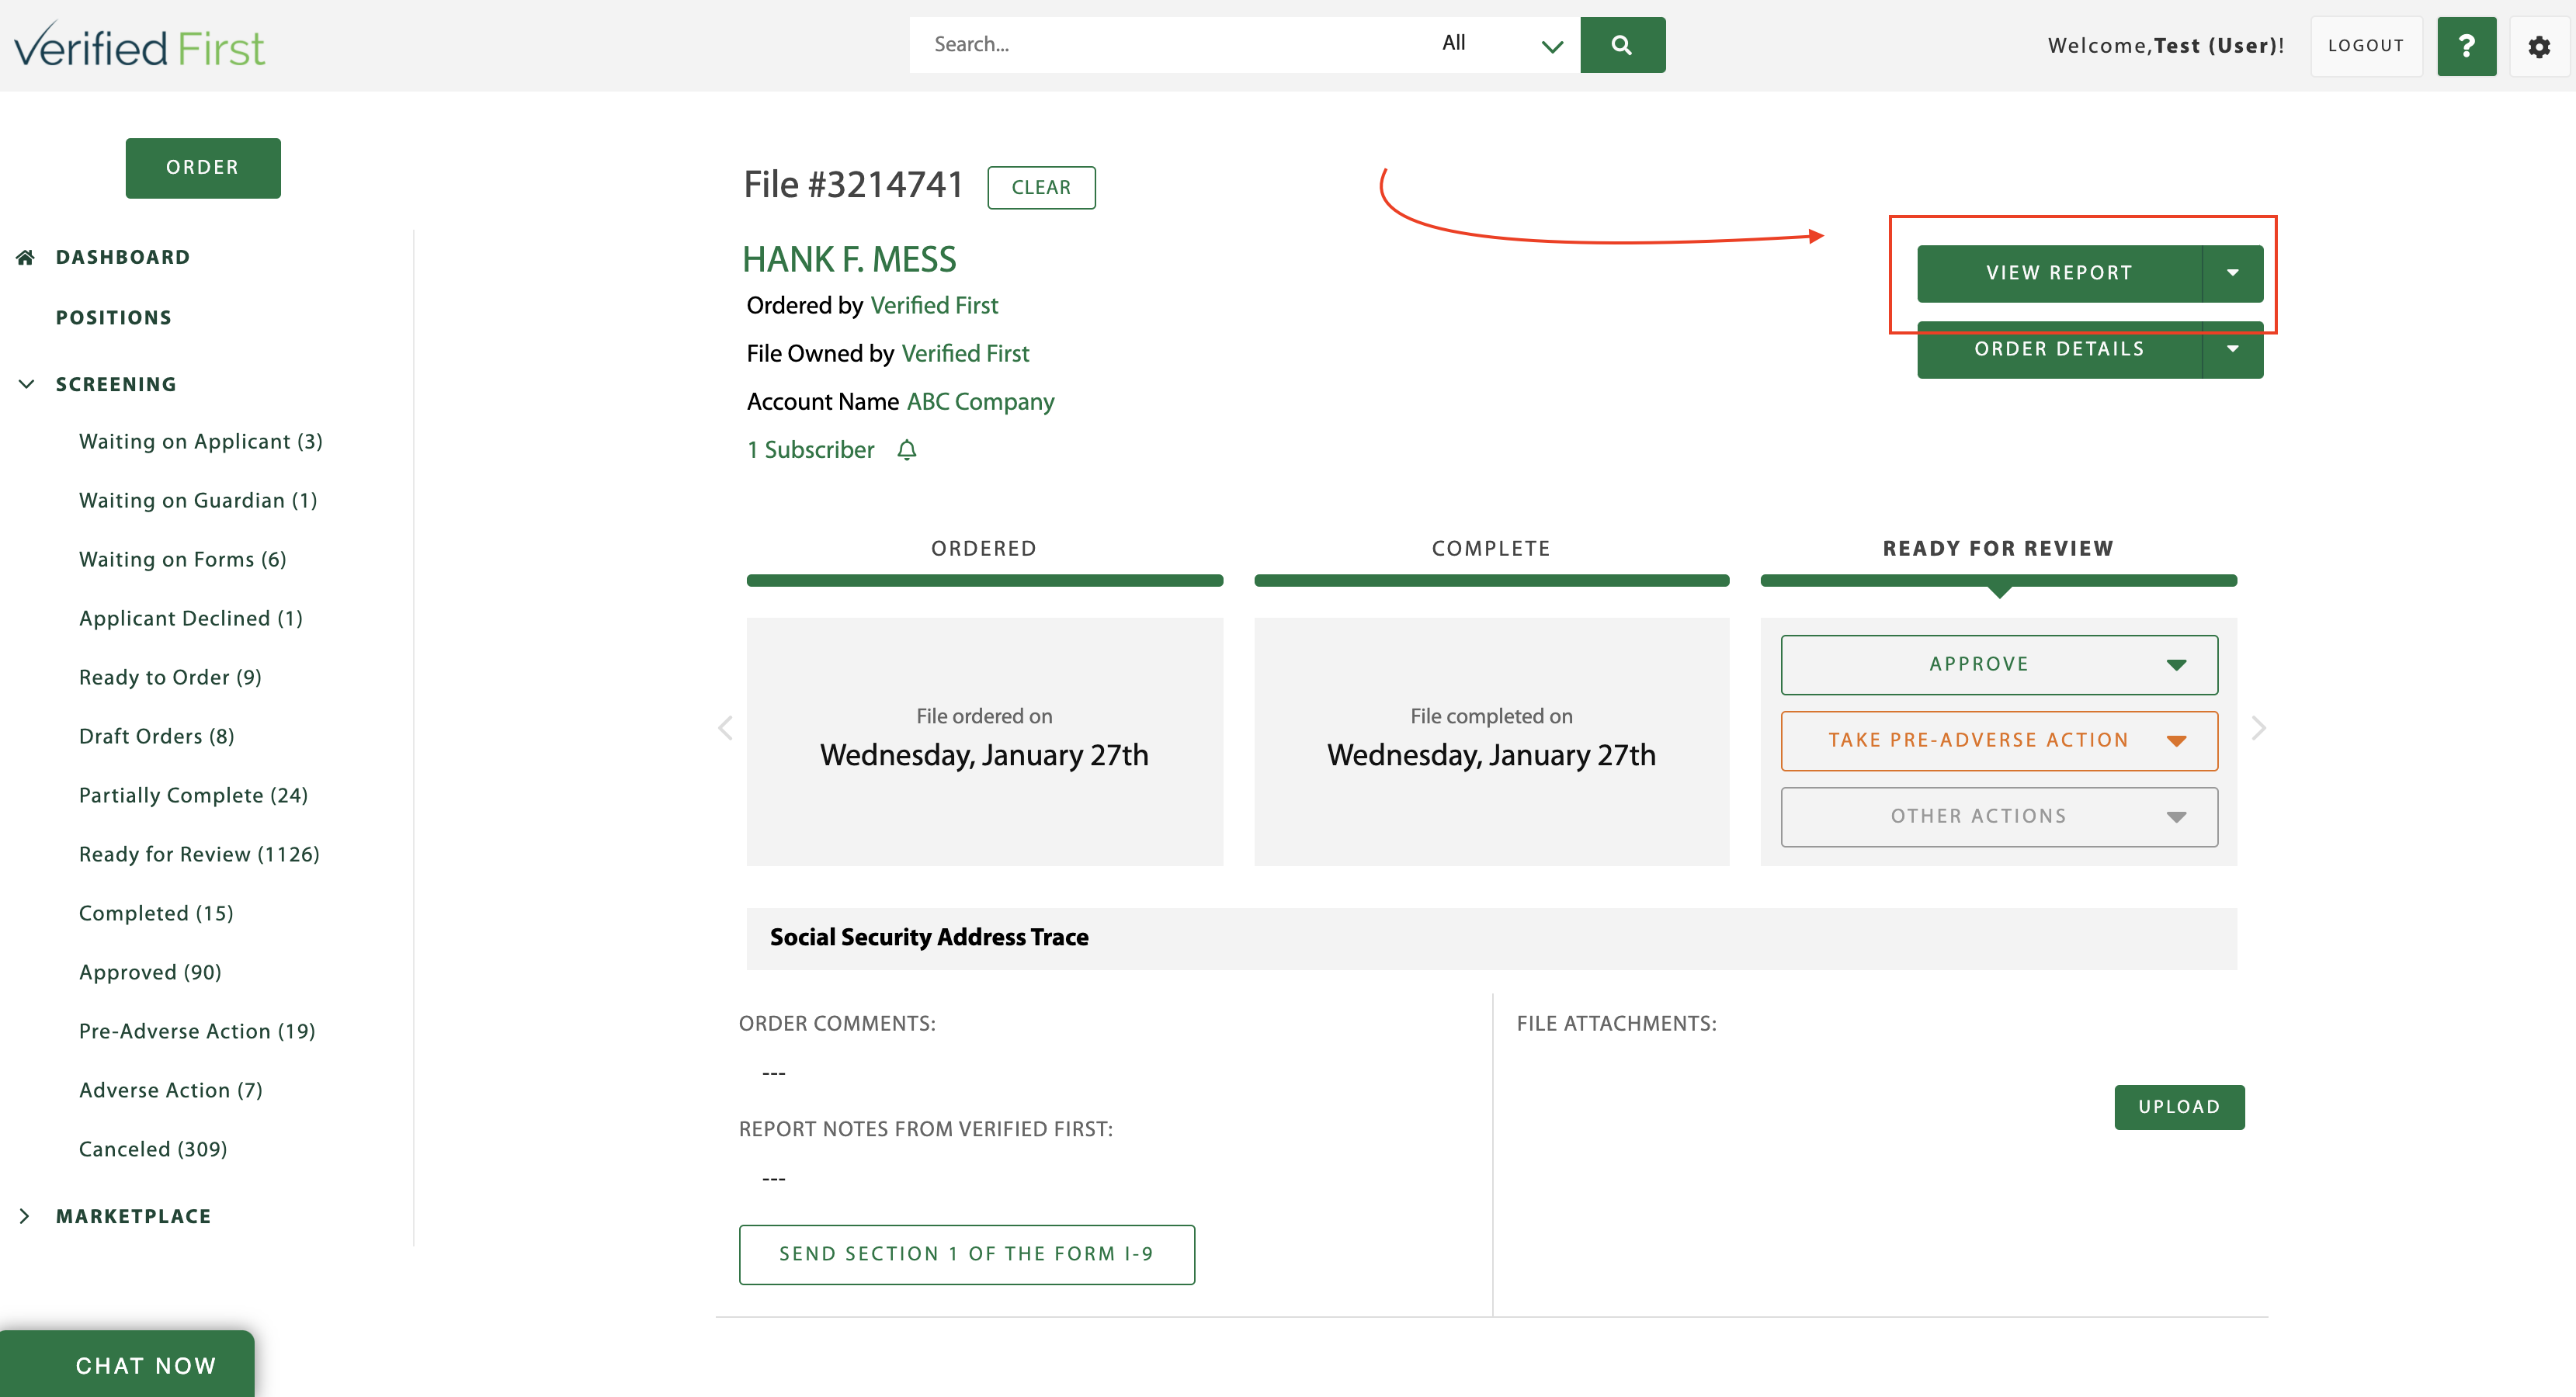
Task: Open Ordered by Verified First link
Action: point(934,305)
